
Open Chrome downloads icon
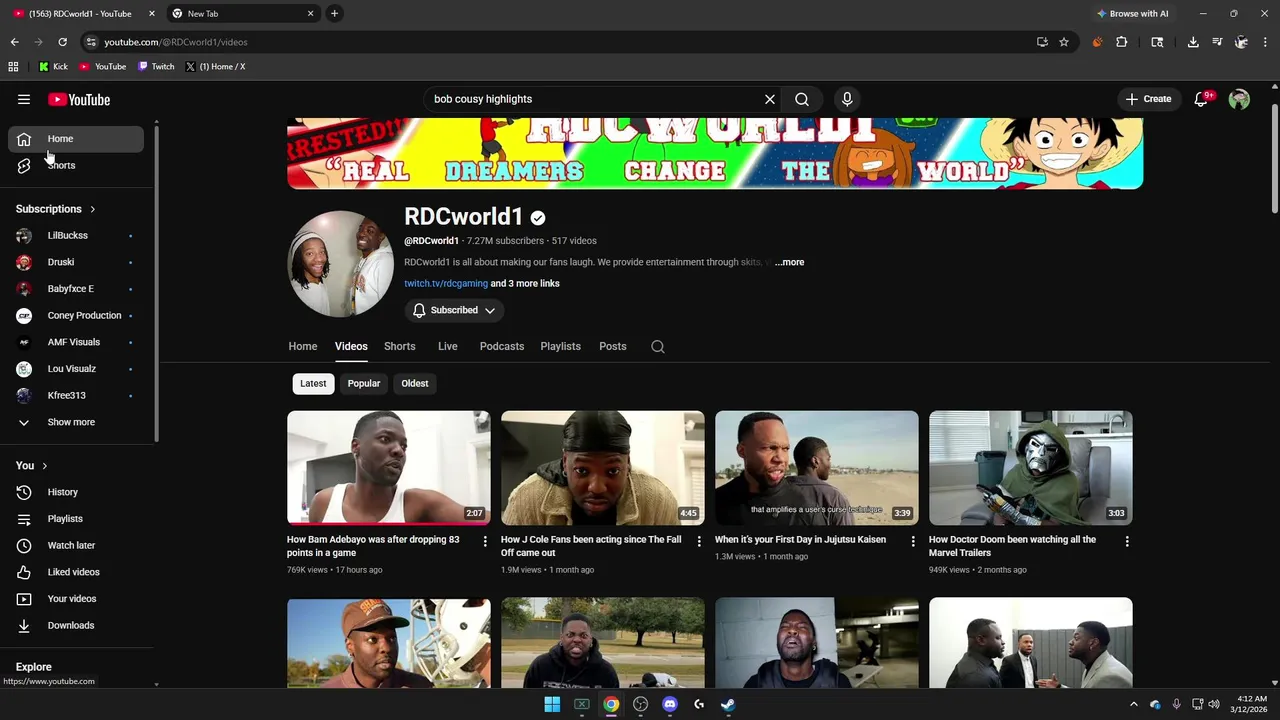1193,42
